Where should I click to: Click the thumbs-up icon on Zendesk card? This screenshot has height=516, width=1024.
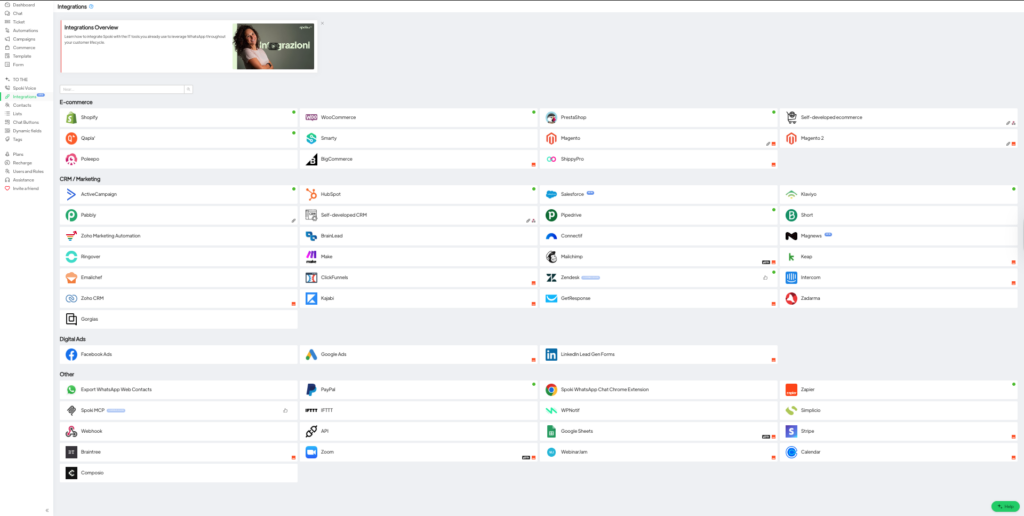tap(766, 277)
